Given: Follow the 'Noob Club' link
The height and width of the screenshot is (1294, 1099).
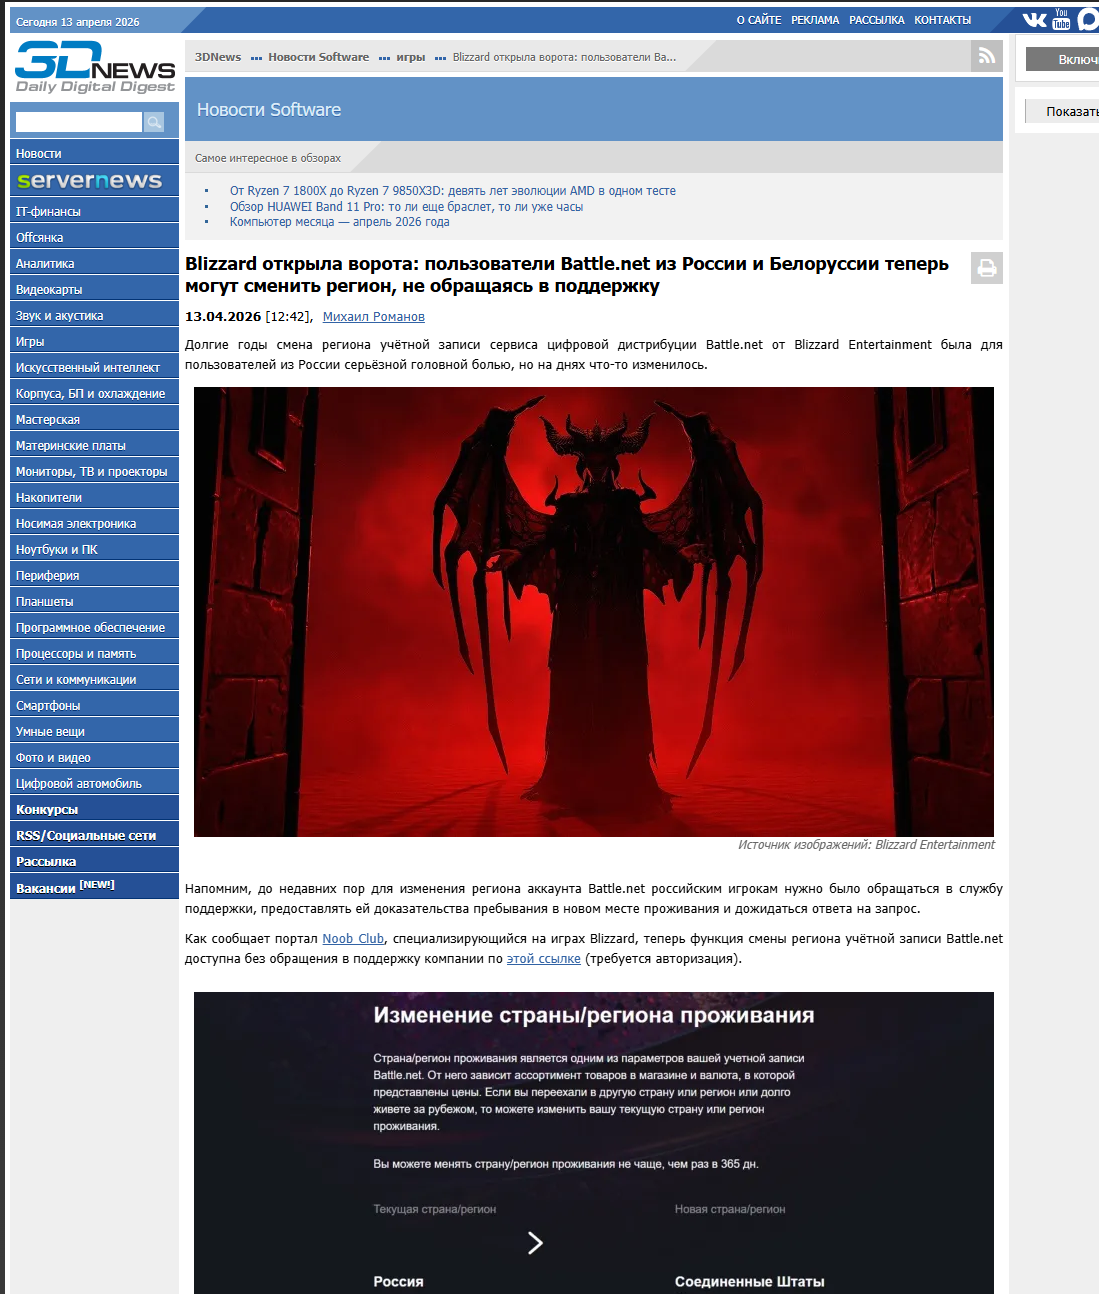Looking at the screenshot, I should click(353, 938).
